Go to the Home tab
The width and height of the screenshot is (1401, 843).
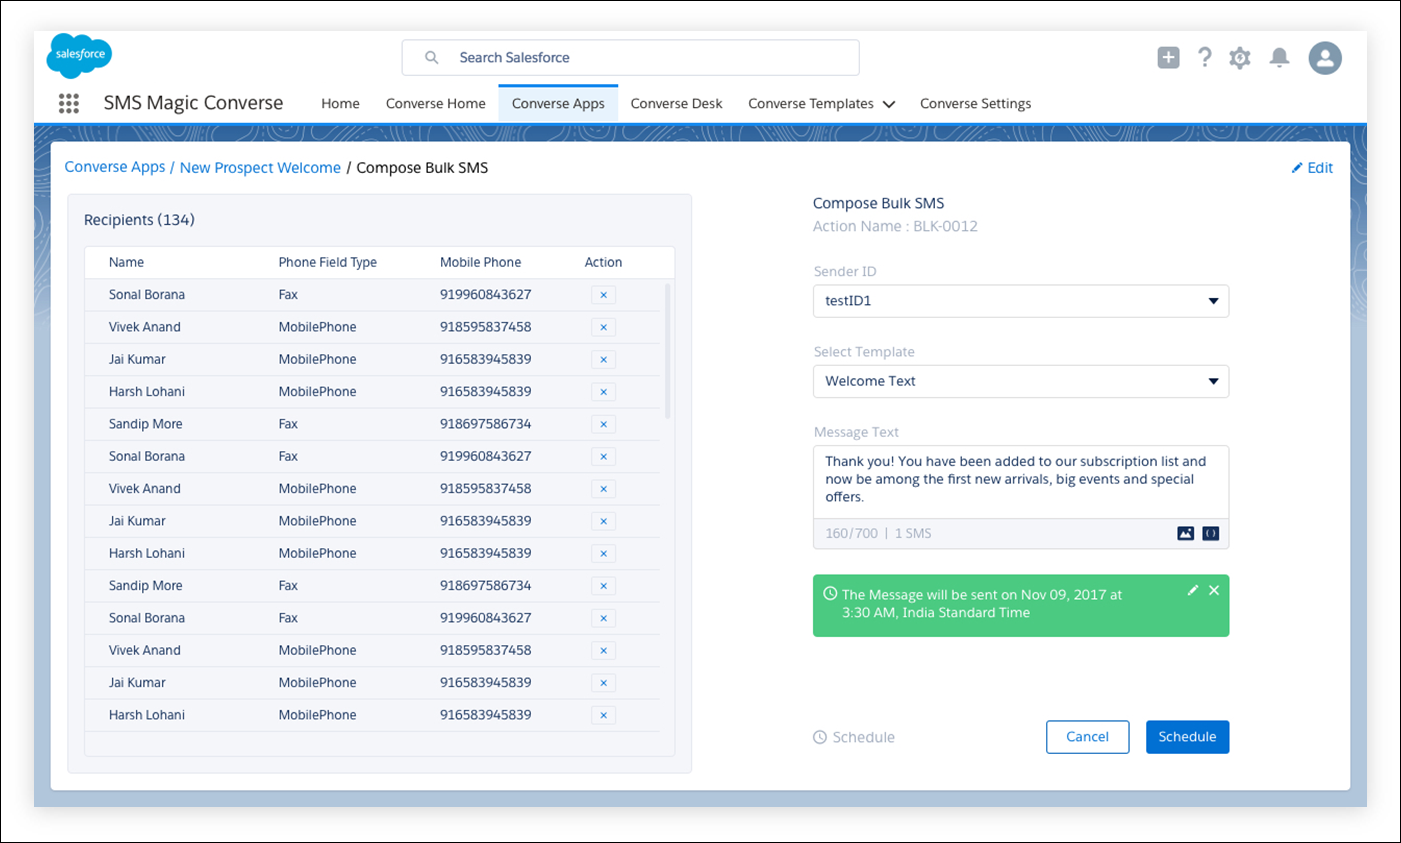pos(340,104)
